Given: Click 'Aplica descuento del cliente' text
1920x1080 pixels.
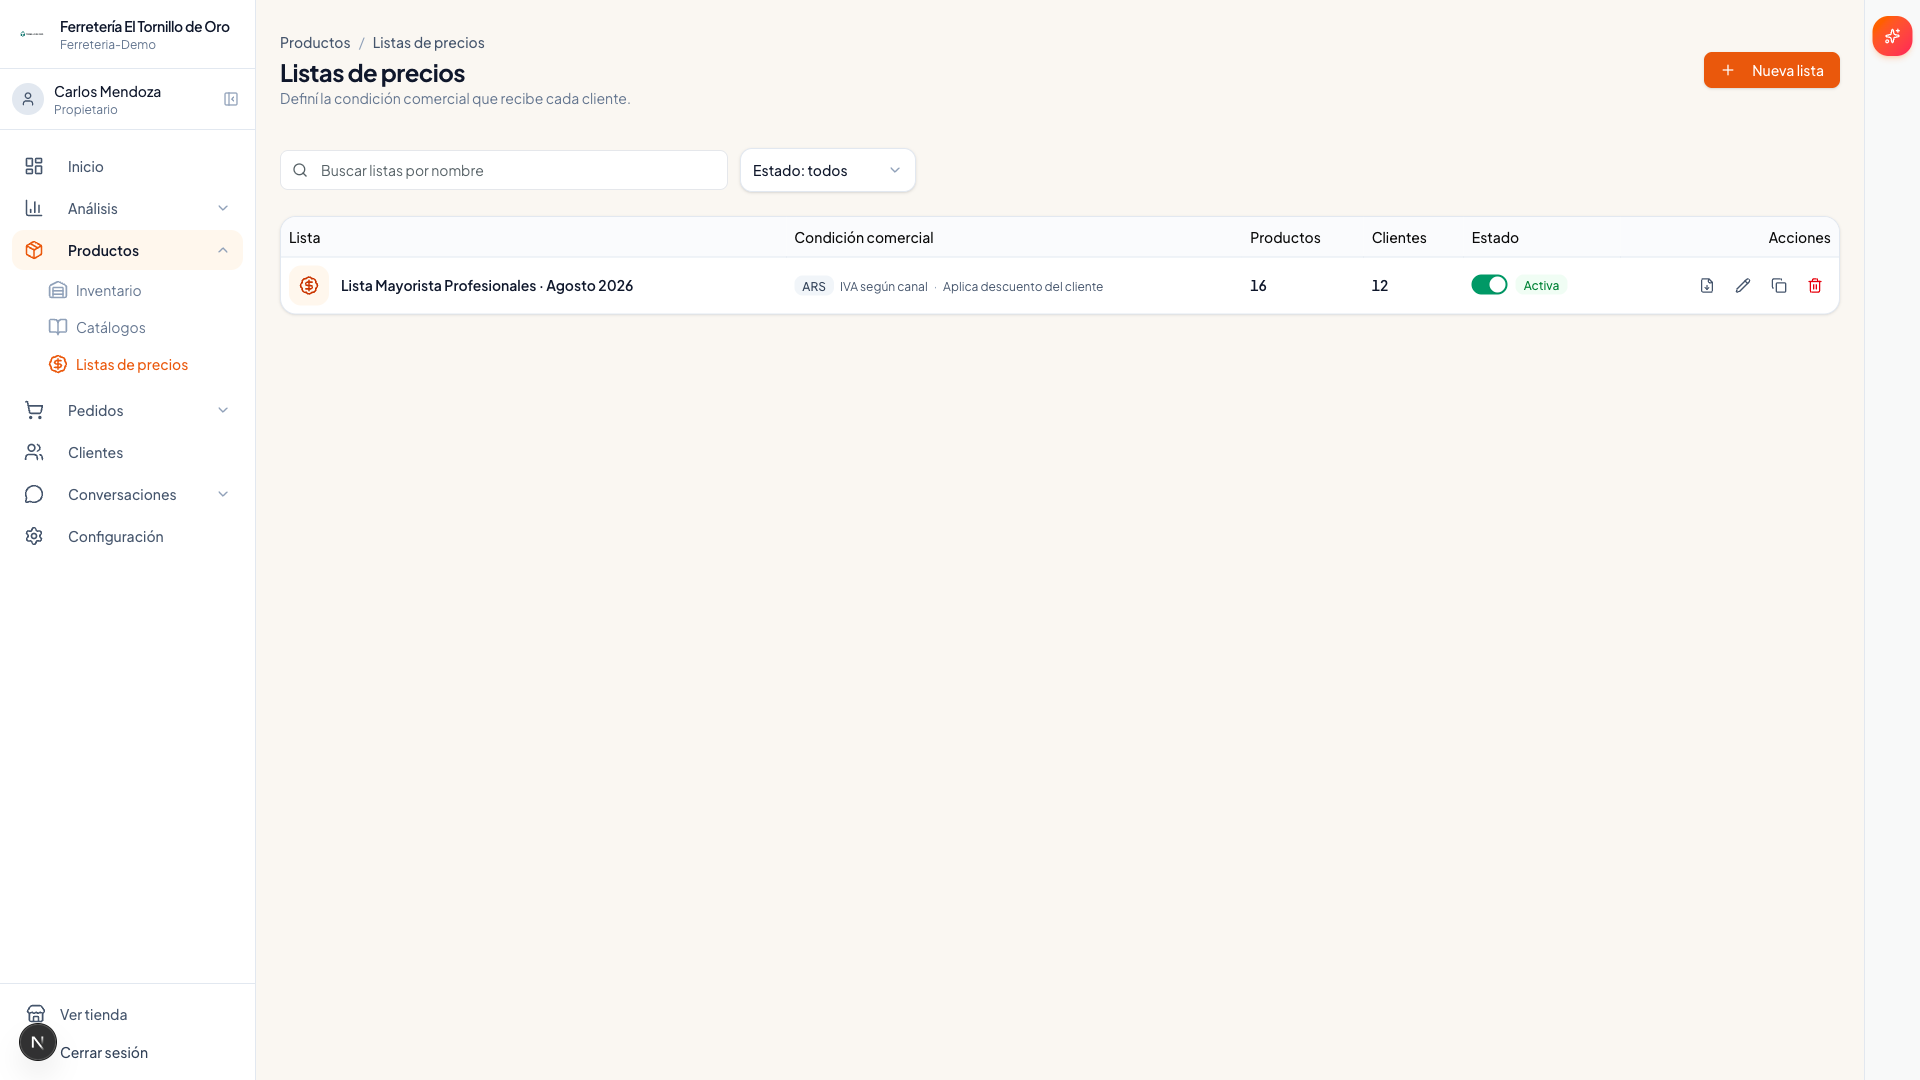Looking at the screenshot, I should click(x=1023, y=287).
